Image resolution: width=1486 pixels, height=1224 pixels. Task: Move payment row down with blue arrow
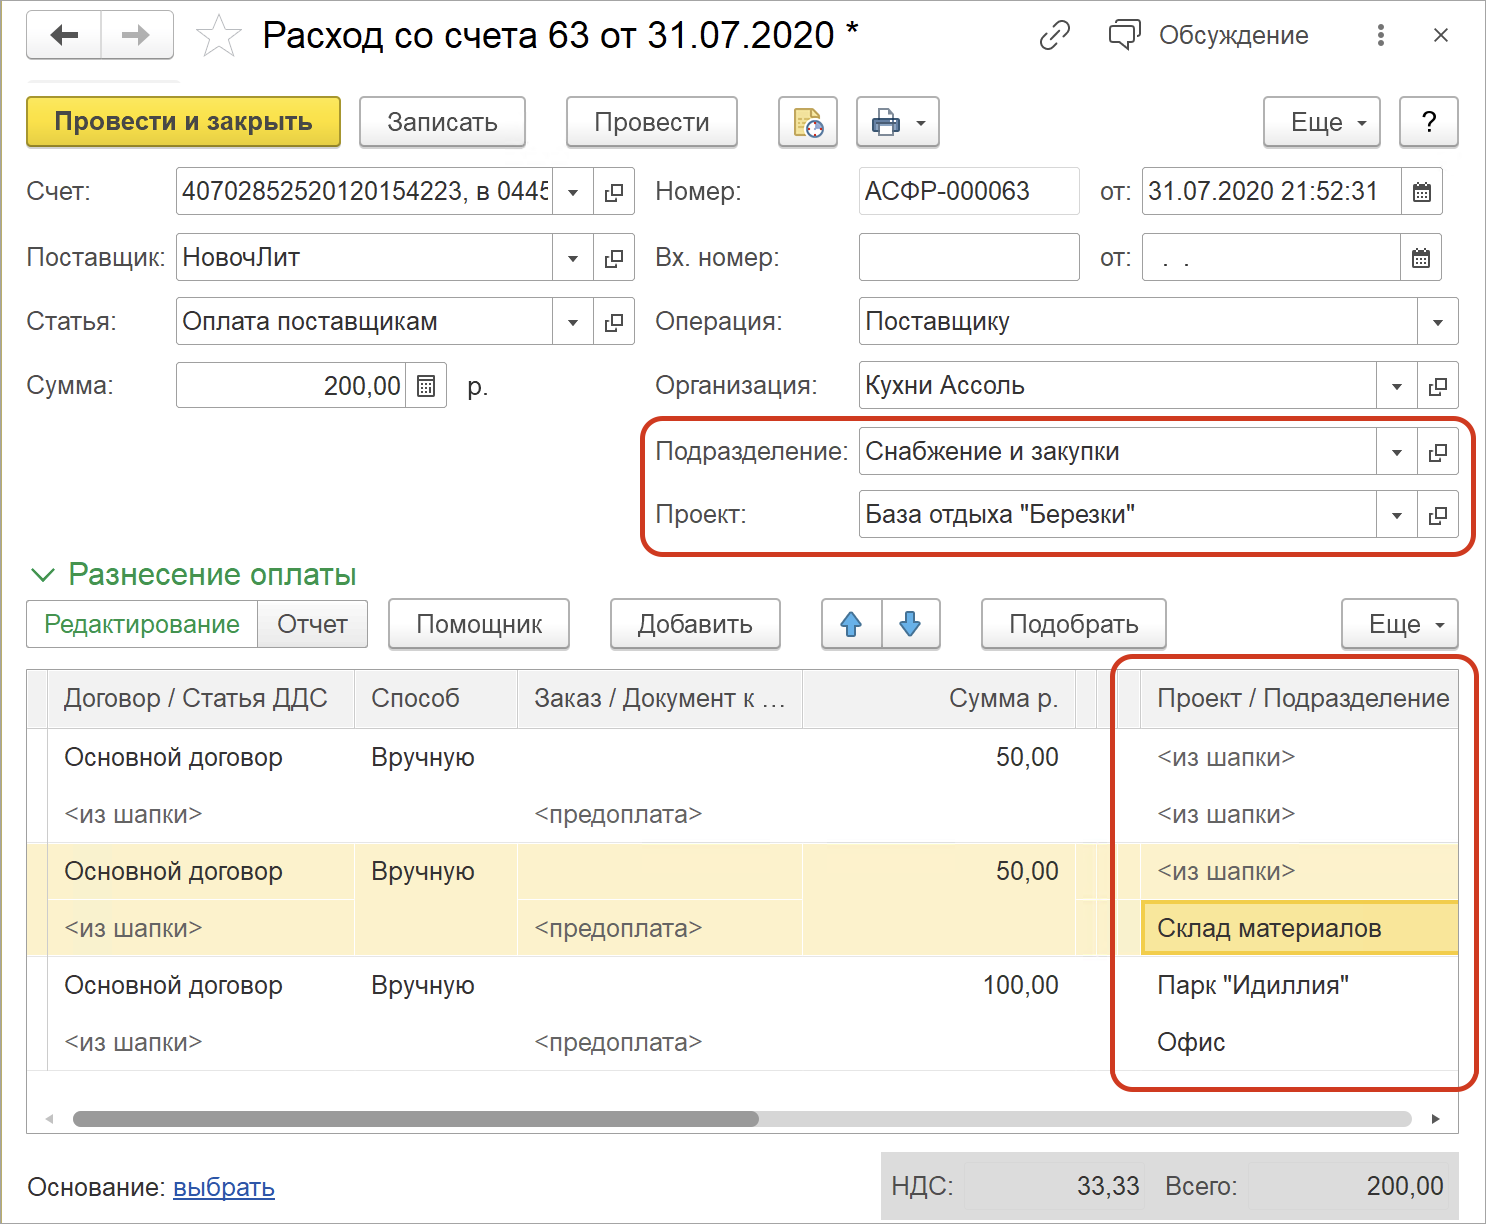coord(910,625)
